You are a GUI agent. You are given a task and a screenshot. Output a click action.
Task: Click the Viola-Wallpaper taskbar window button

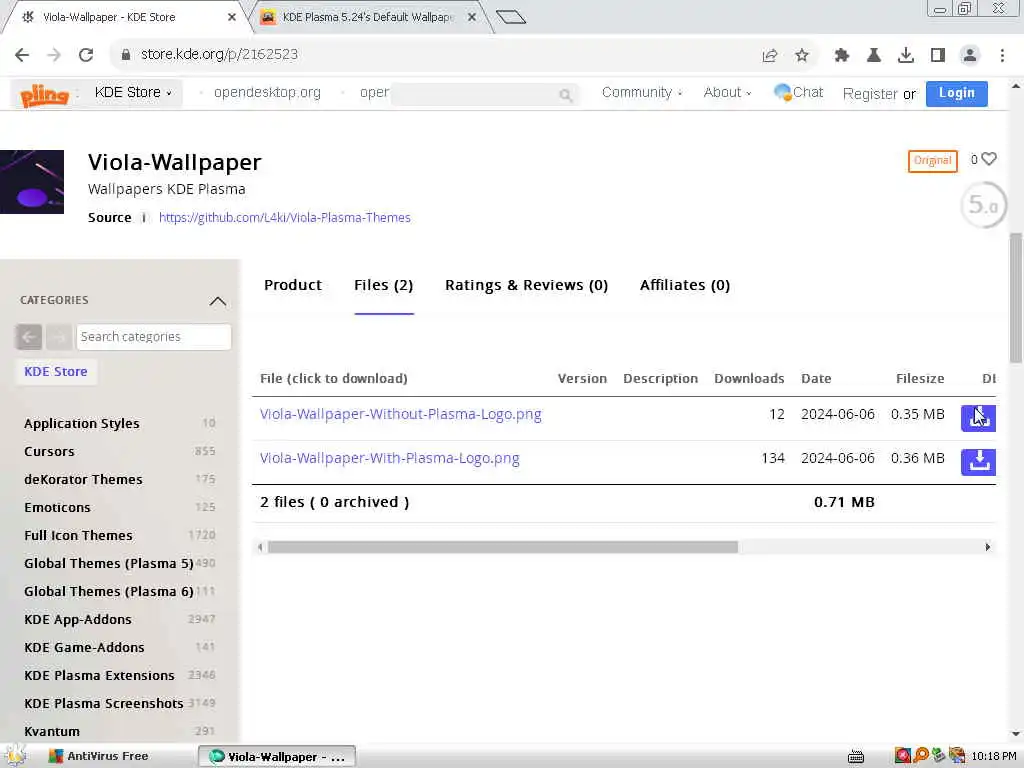[277, 757]
